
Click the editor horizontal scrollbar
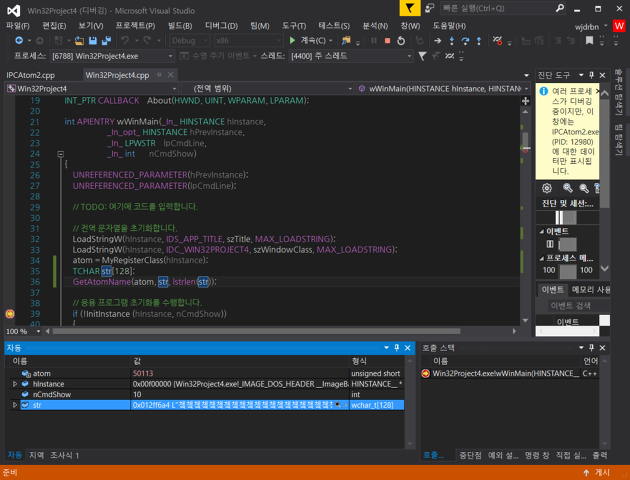pyautogui.click(x=256, y=331)
